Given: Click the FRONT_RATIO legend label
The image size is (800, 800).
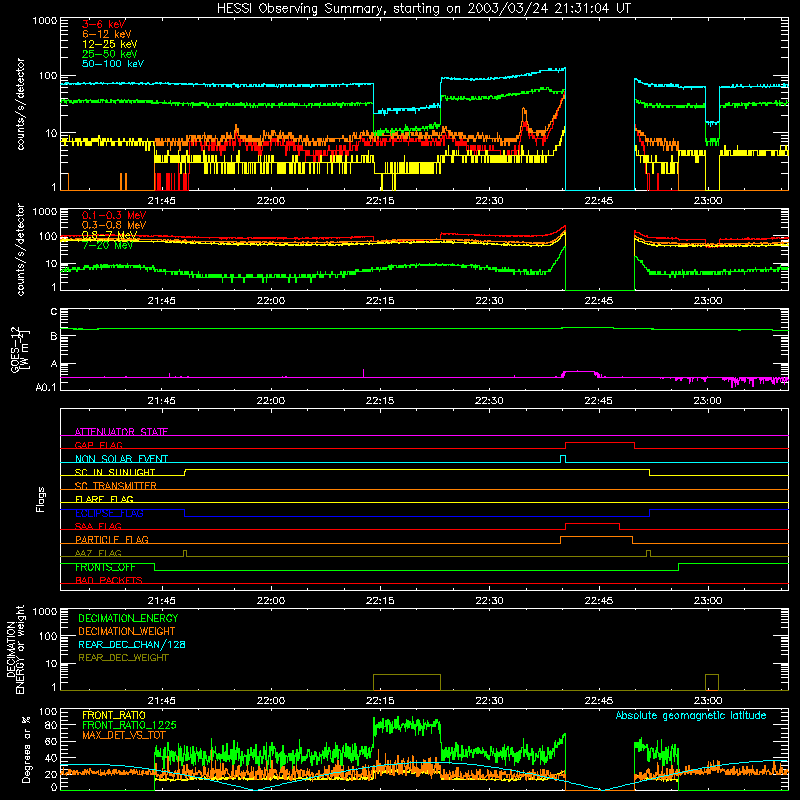Looking at the screenshot, I should click(114, 715).
